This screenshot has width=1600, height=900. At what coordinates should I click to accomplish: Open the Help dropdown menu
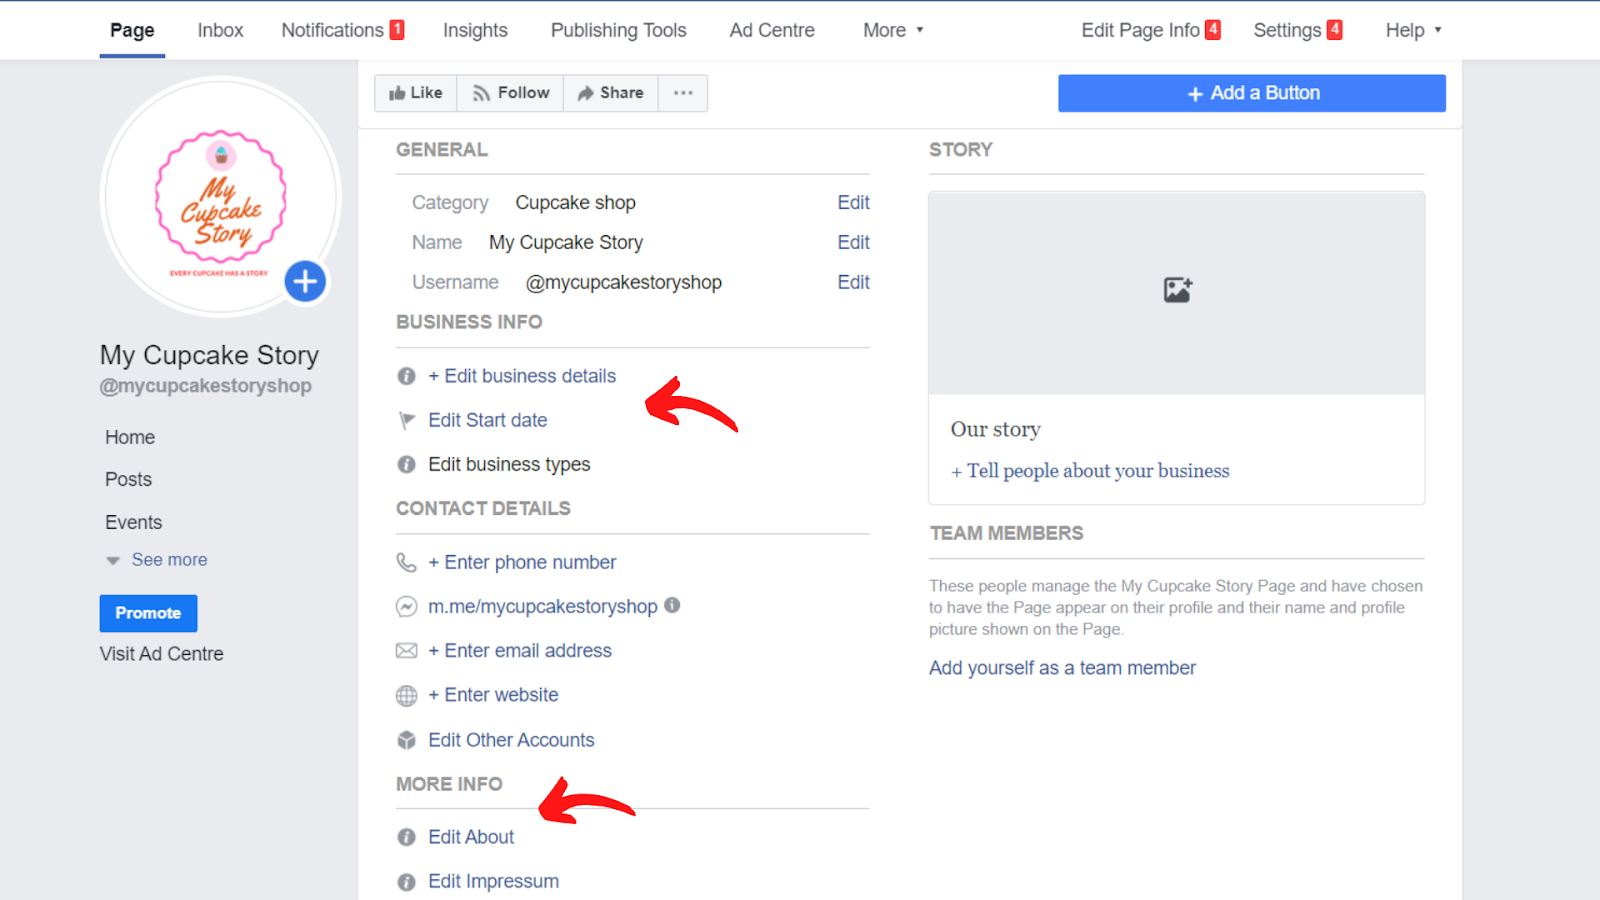(x=1413, y=31)
